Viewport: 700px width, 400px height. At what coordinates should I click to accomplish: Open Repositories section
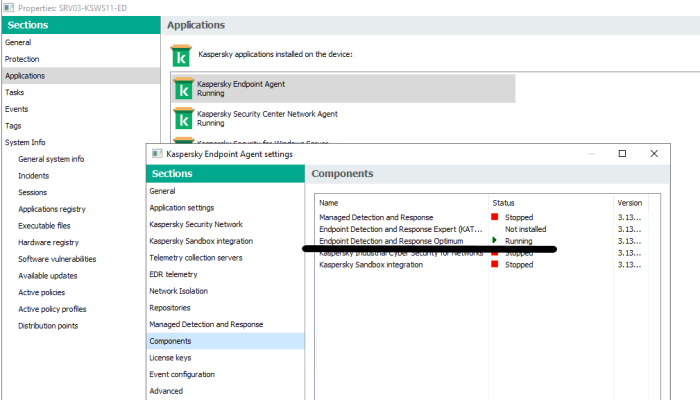point(225,308)
